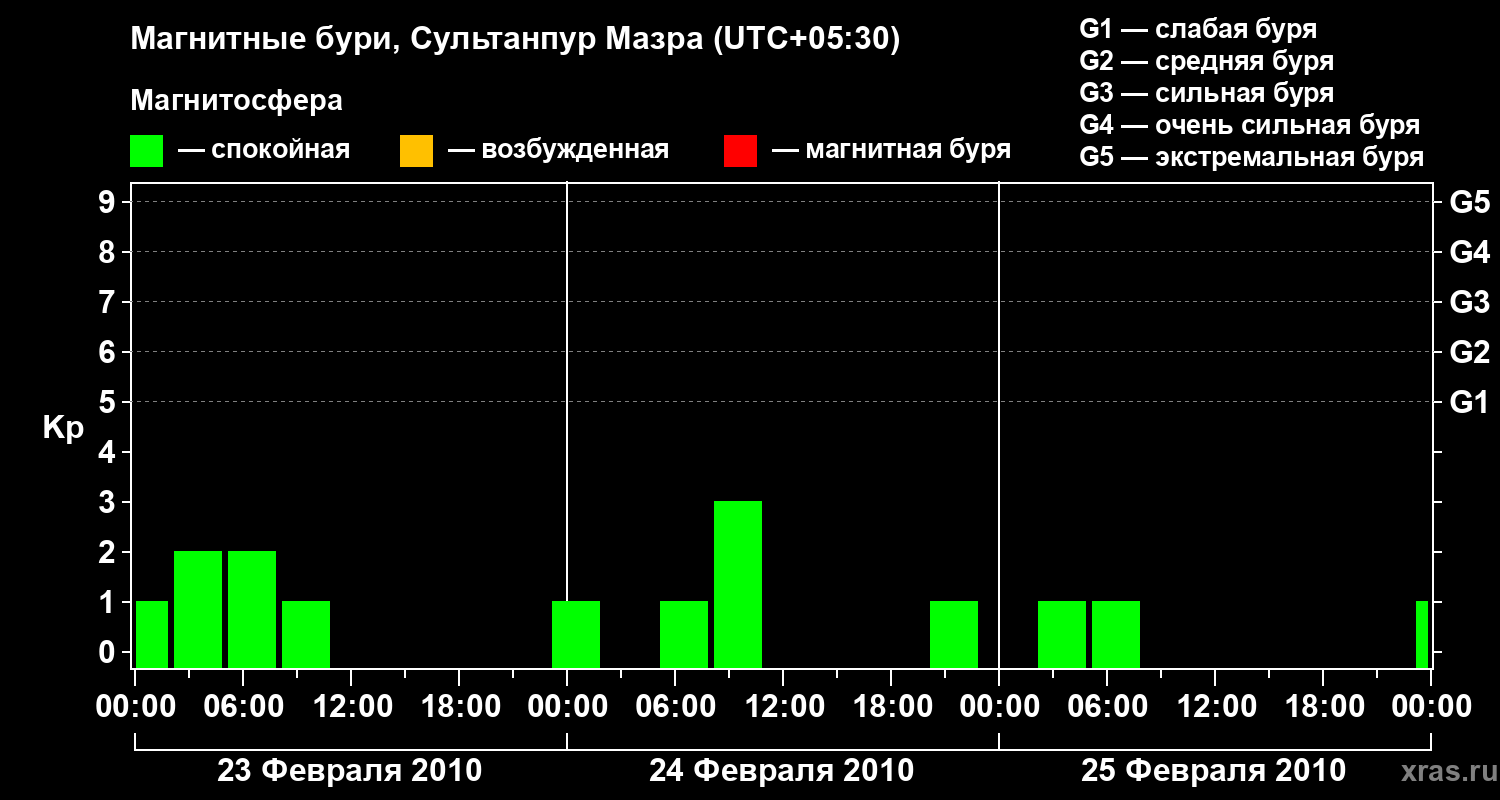1500x800 pixels.
Task: Select the line "G2 — средняя буря"
Action: tap(1207, 61)
